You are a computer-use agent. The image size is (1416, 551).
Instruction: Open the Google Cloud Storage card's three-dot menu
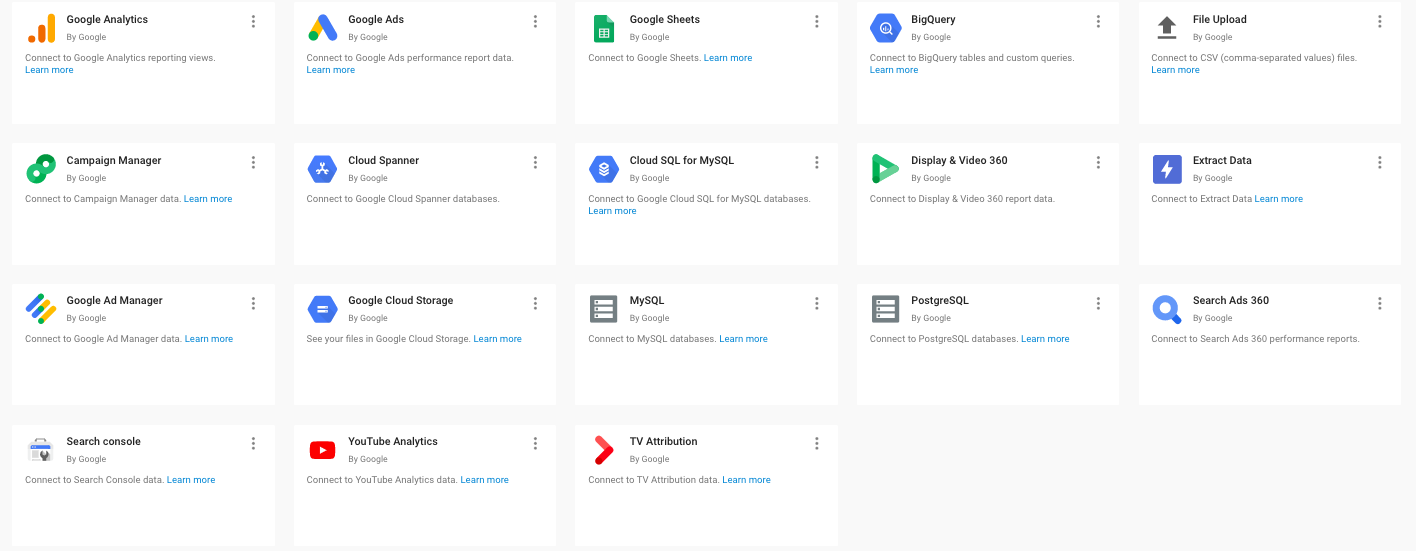tap(536, 303)
